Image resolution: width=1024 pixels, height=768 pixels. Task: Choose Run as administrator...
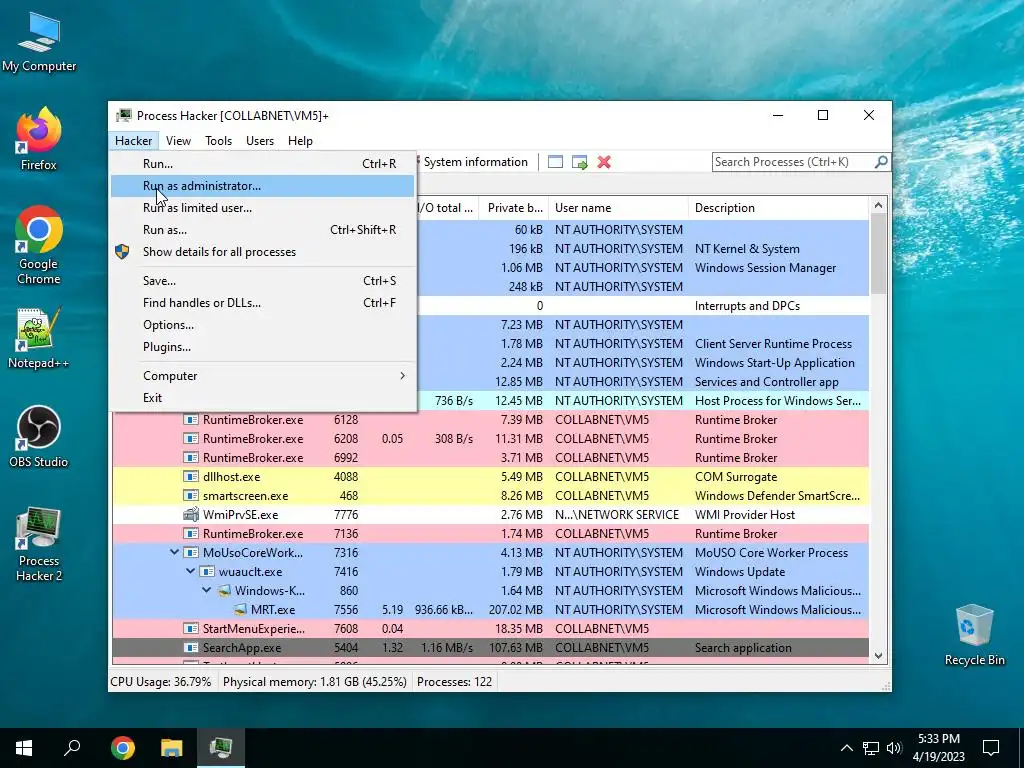click(x=263, y=185)
